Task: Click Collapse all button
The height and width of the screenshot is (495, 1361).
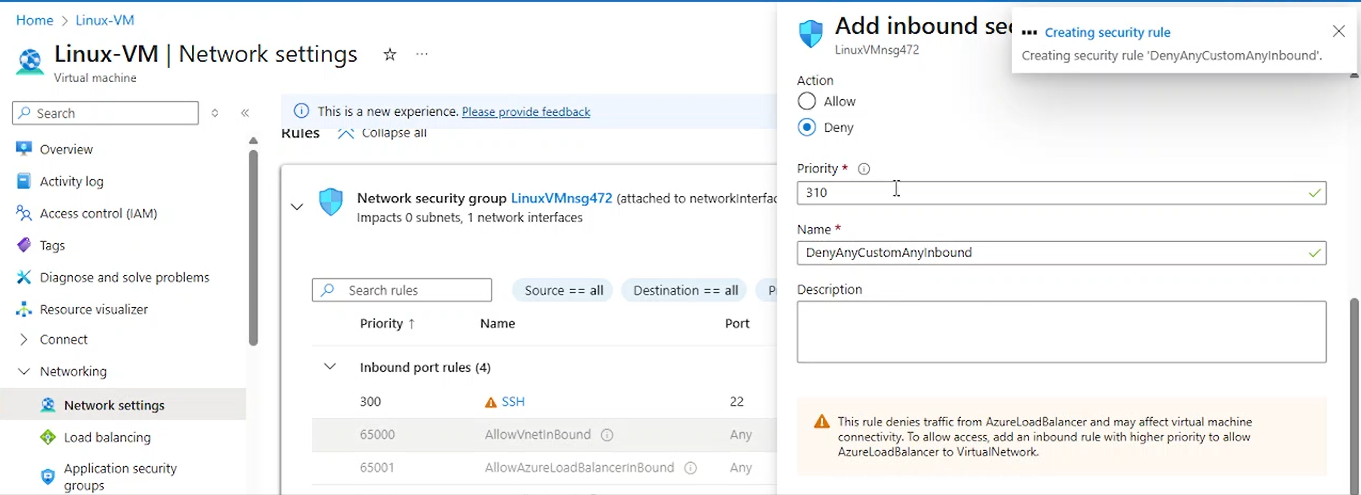Action: pyautogui.click(x=382, y=133)
